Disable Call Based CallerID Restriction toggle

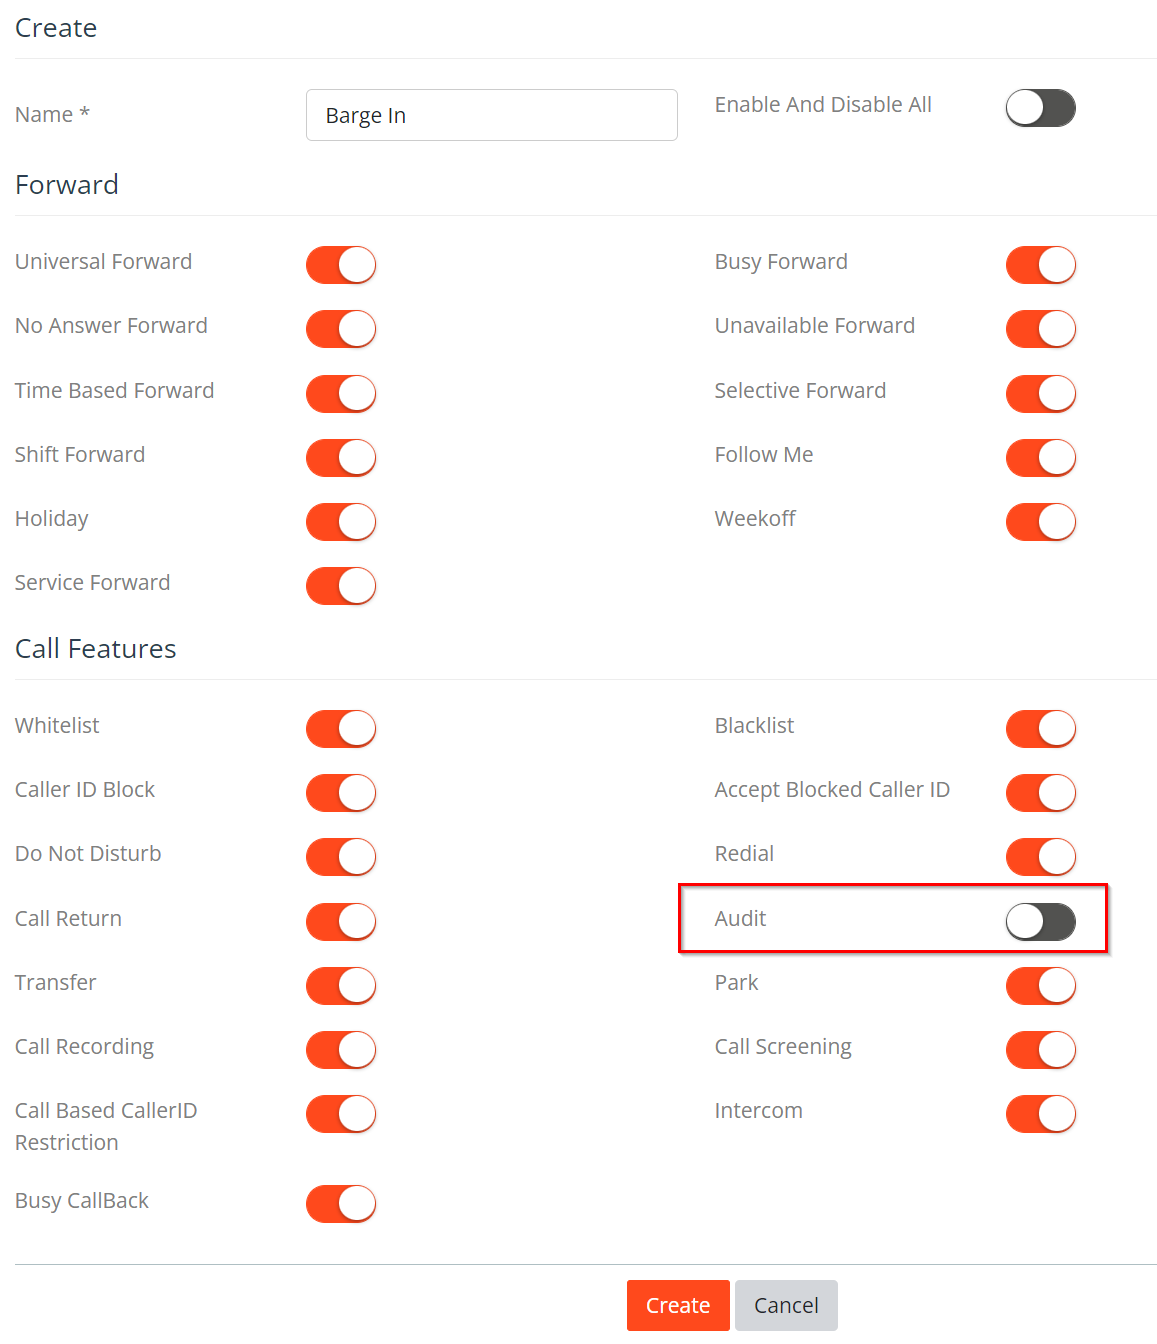341,1114
